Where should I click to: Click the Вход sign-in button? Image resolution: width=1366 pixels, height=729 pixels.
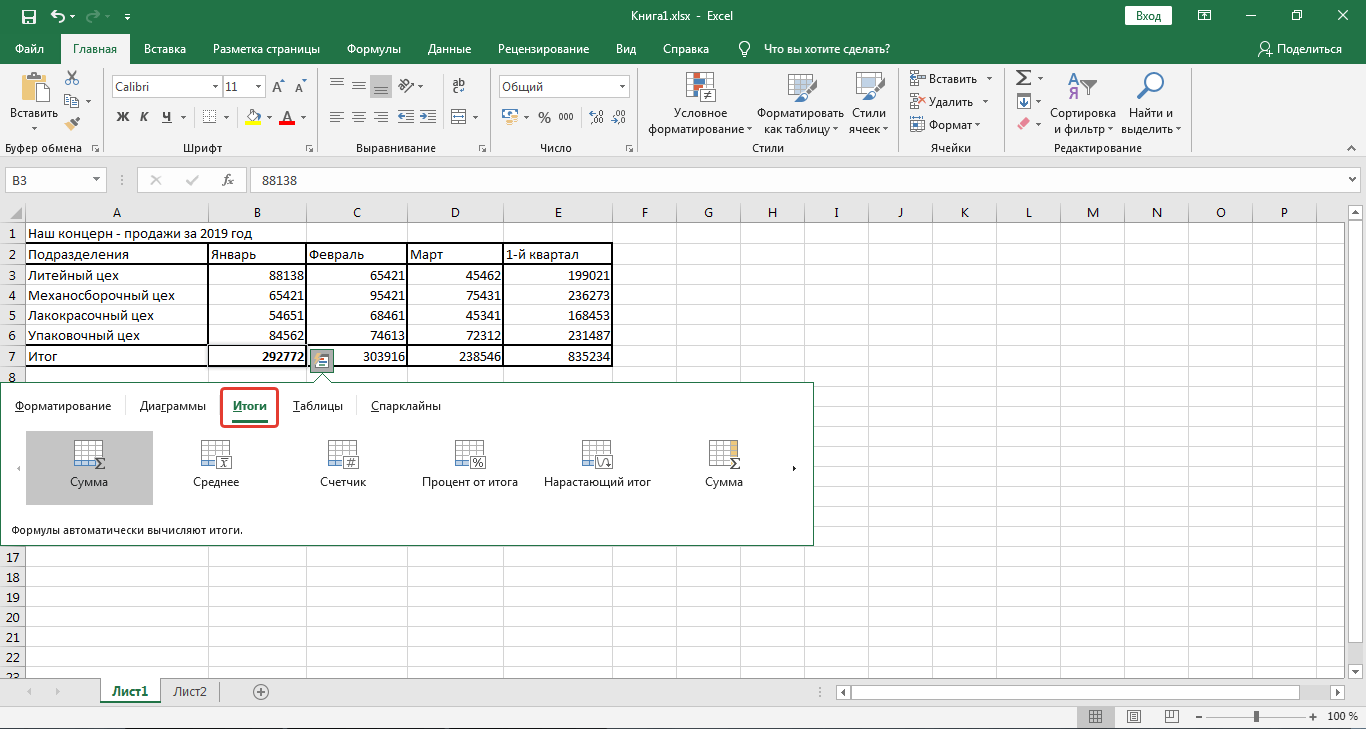pos(1149,16)
